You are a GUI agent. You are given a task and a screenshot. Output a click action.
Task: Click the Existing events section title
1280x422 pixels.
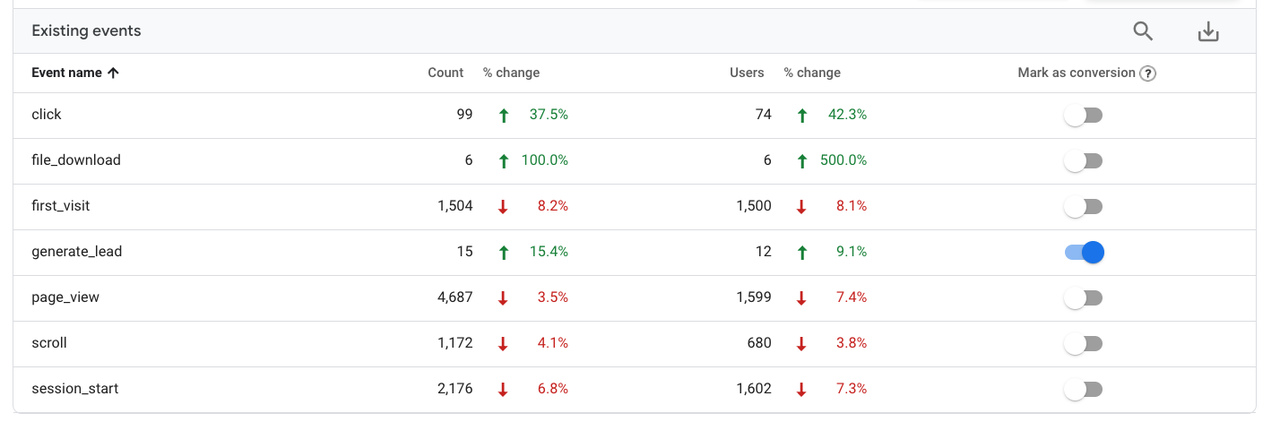pos(86,31)
